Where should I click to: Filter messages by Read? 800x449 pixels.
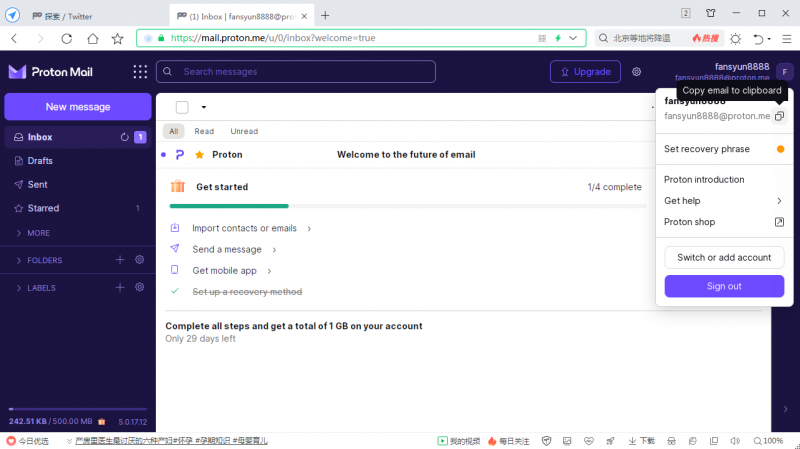click(x=204, y=131)
